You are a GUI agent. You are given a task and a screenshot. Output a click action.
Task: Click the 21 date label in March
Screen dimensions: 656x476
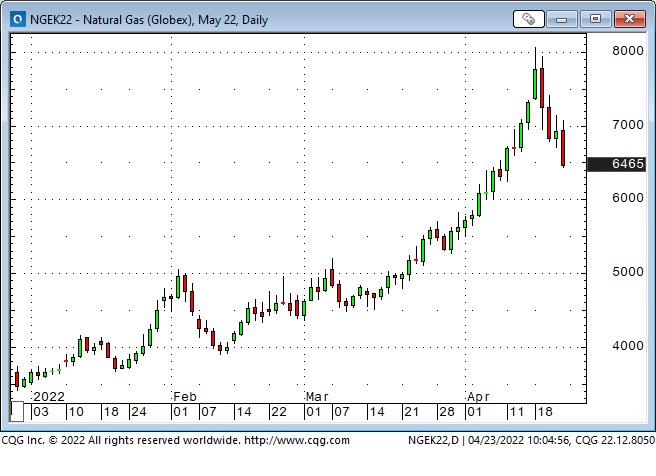click(x=411, y=412)
